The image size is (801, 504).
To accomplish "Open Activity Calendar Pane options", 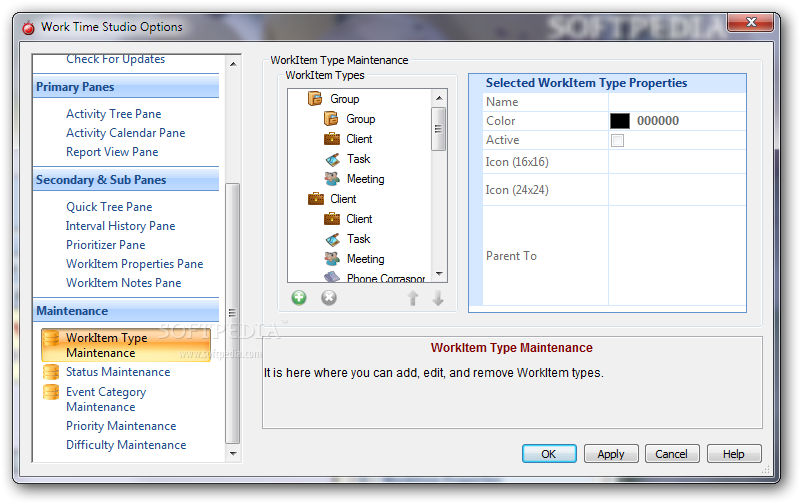I will tap(126, 133).
